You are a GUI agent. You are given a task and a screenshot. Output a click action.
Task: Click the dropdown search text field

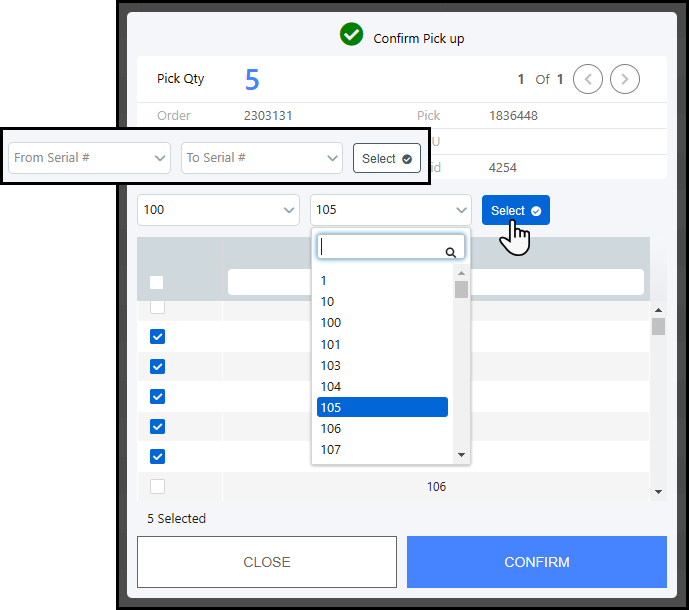(380, 247)
